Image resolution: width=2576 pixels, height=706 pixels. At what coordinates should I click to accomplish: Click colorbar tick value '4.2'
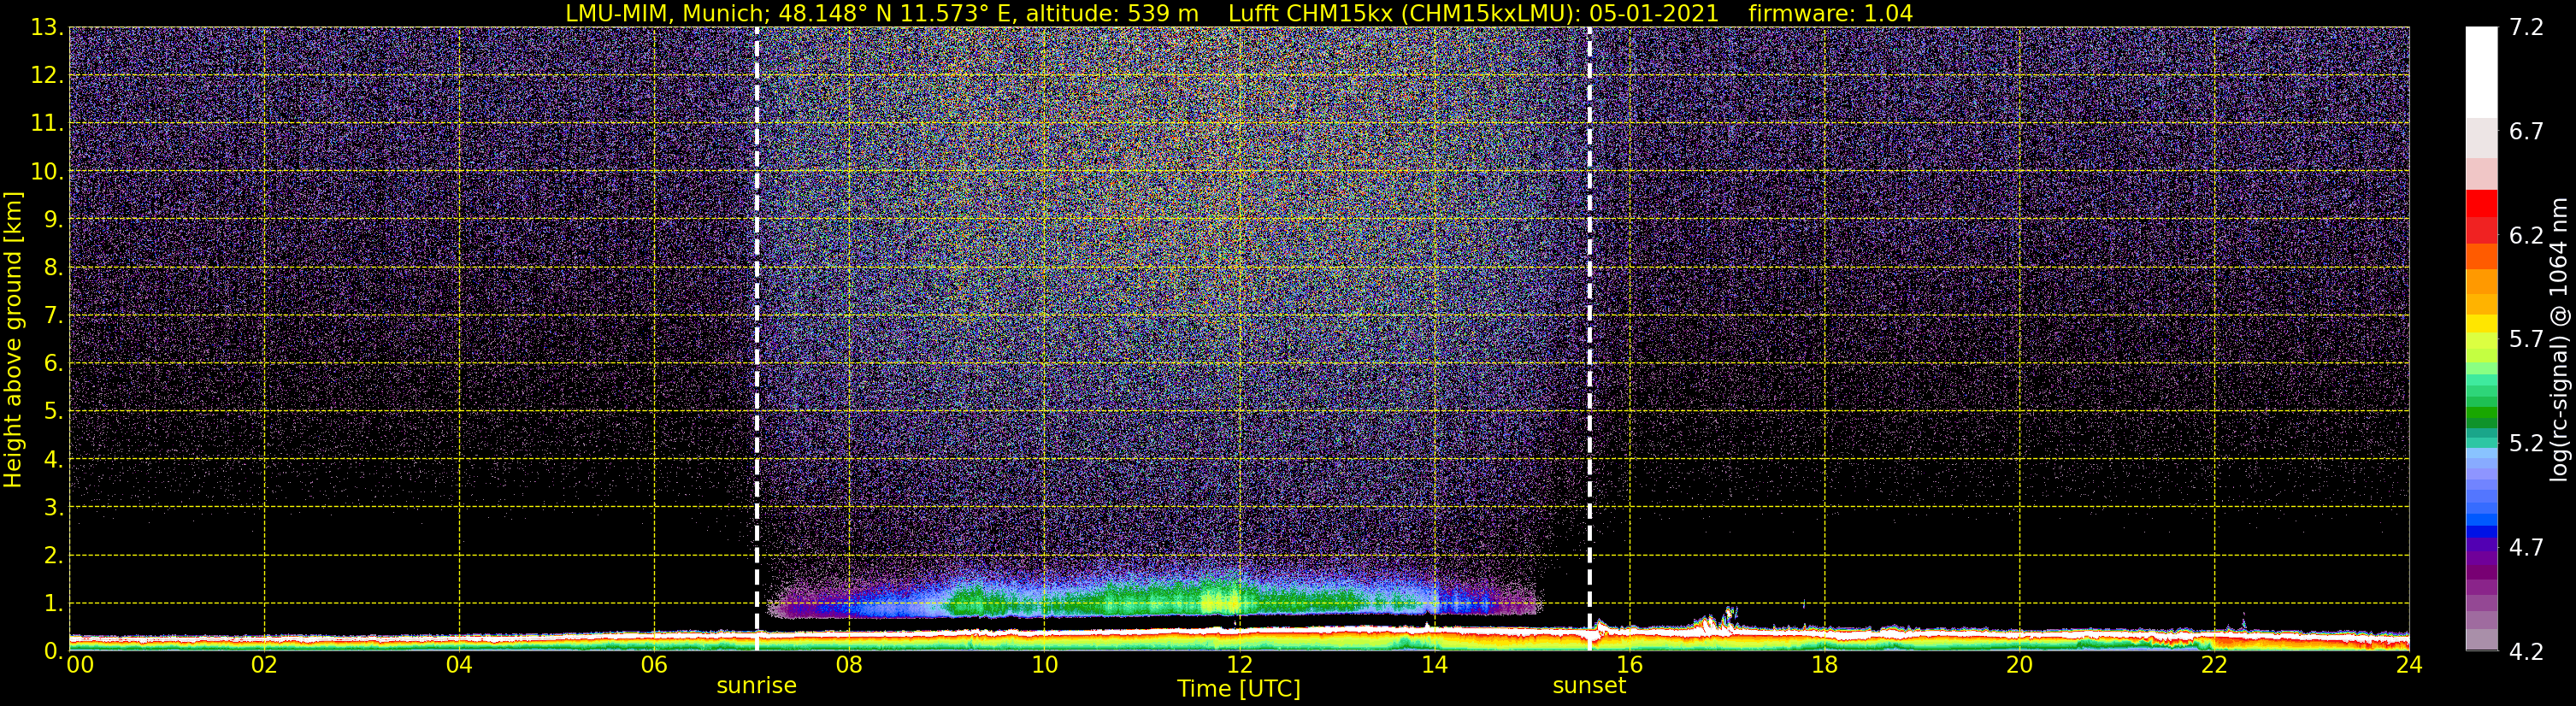[x=2526, y=652]
